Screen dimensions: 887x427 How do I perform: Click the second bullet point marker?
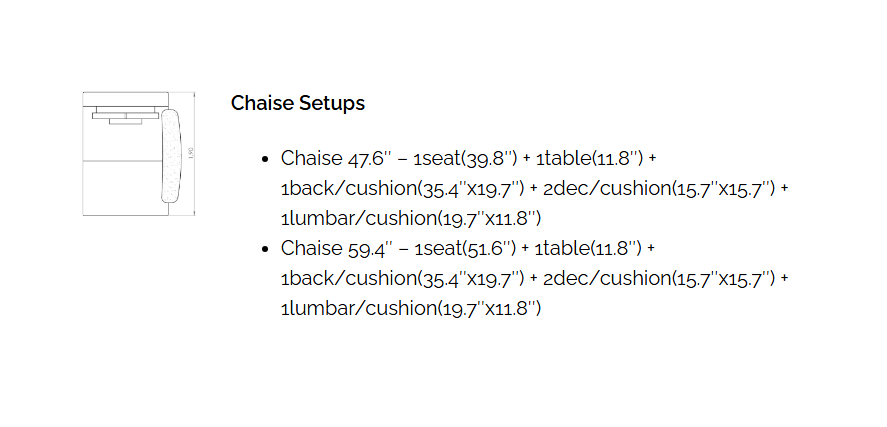(x=265, y=249)
